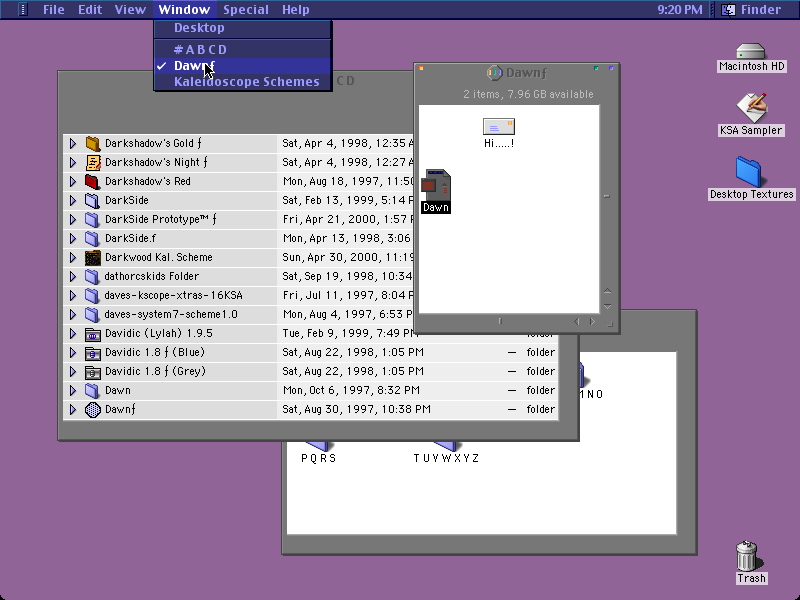800x600 pixels.
Task: Expand the Dawnƒ row disclosure triangle
Action: click(73, 410)
